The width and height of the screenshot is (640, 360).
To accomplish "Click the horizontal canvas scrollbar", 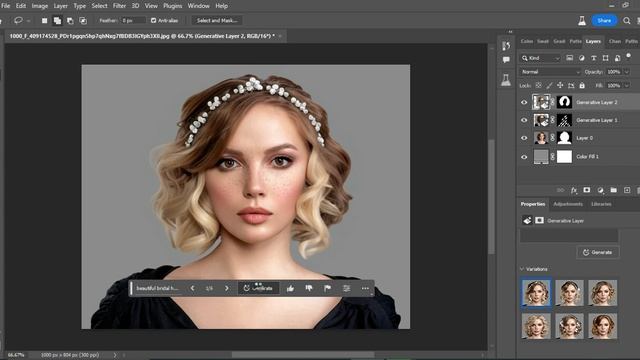I will tap(303, 355).
